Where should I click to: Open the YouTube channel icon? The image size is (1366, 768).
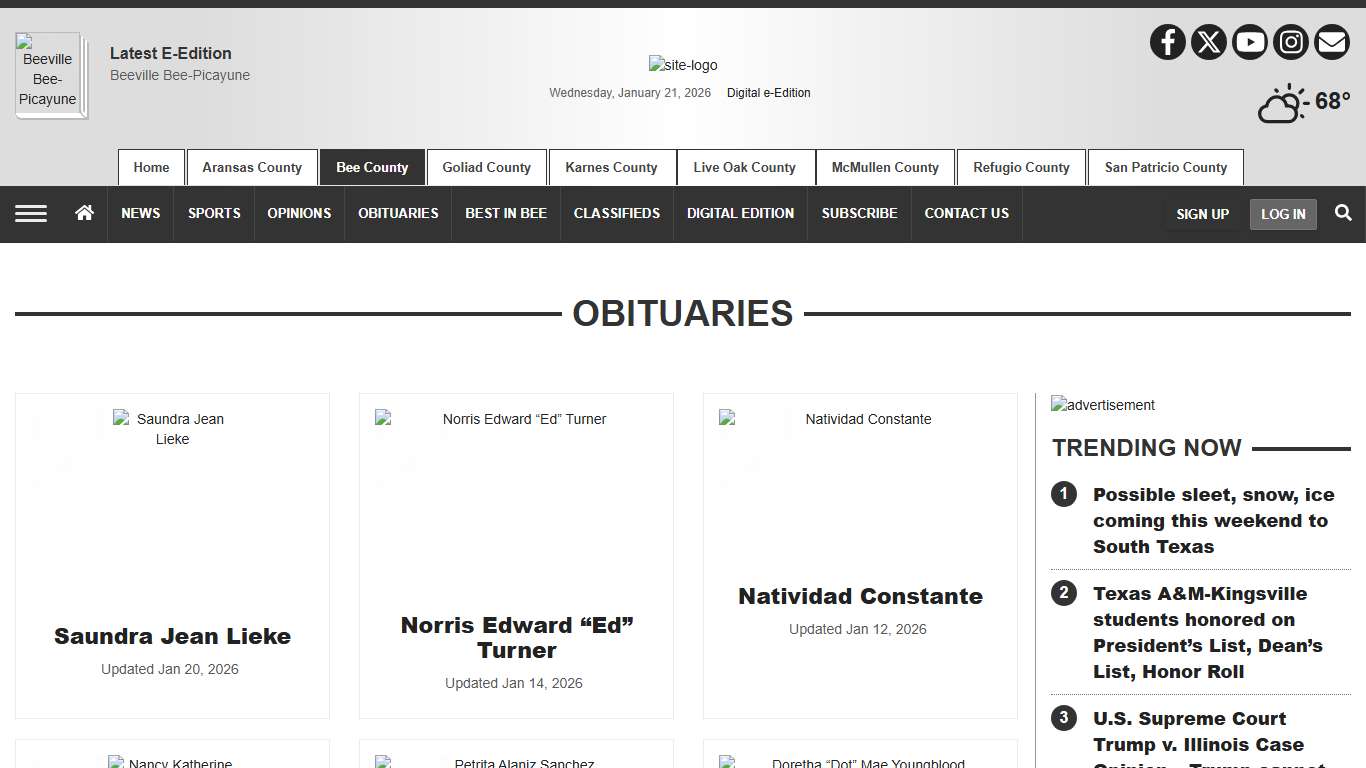1249,42
